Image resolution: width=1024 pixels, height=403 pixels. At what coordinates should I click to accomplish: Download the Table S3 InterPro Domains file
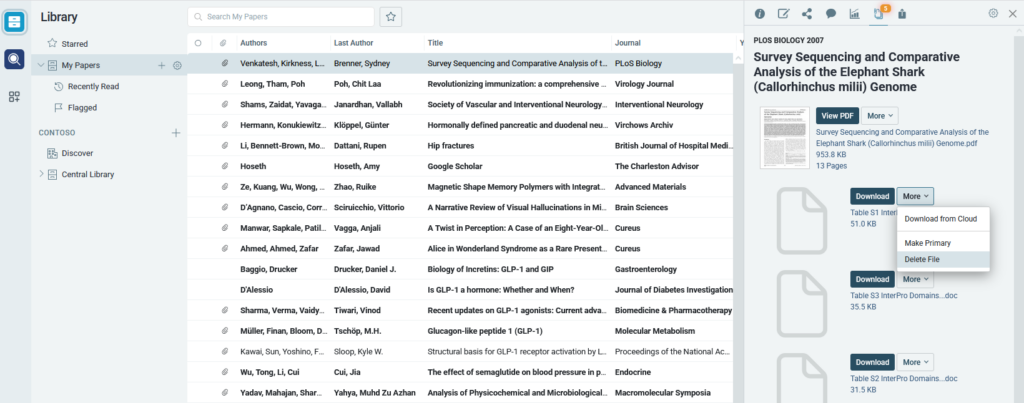click(872, 279)
